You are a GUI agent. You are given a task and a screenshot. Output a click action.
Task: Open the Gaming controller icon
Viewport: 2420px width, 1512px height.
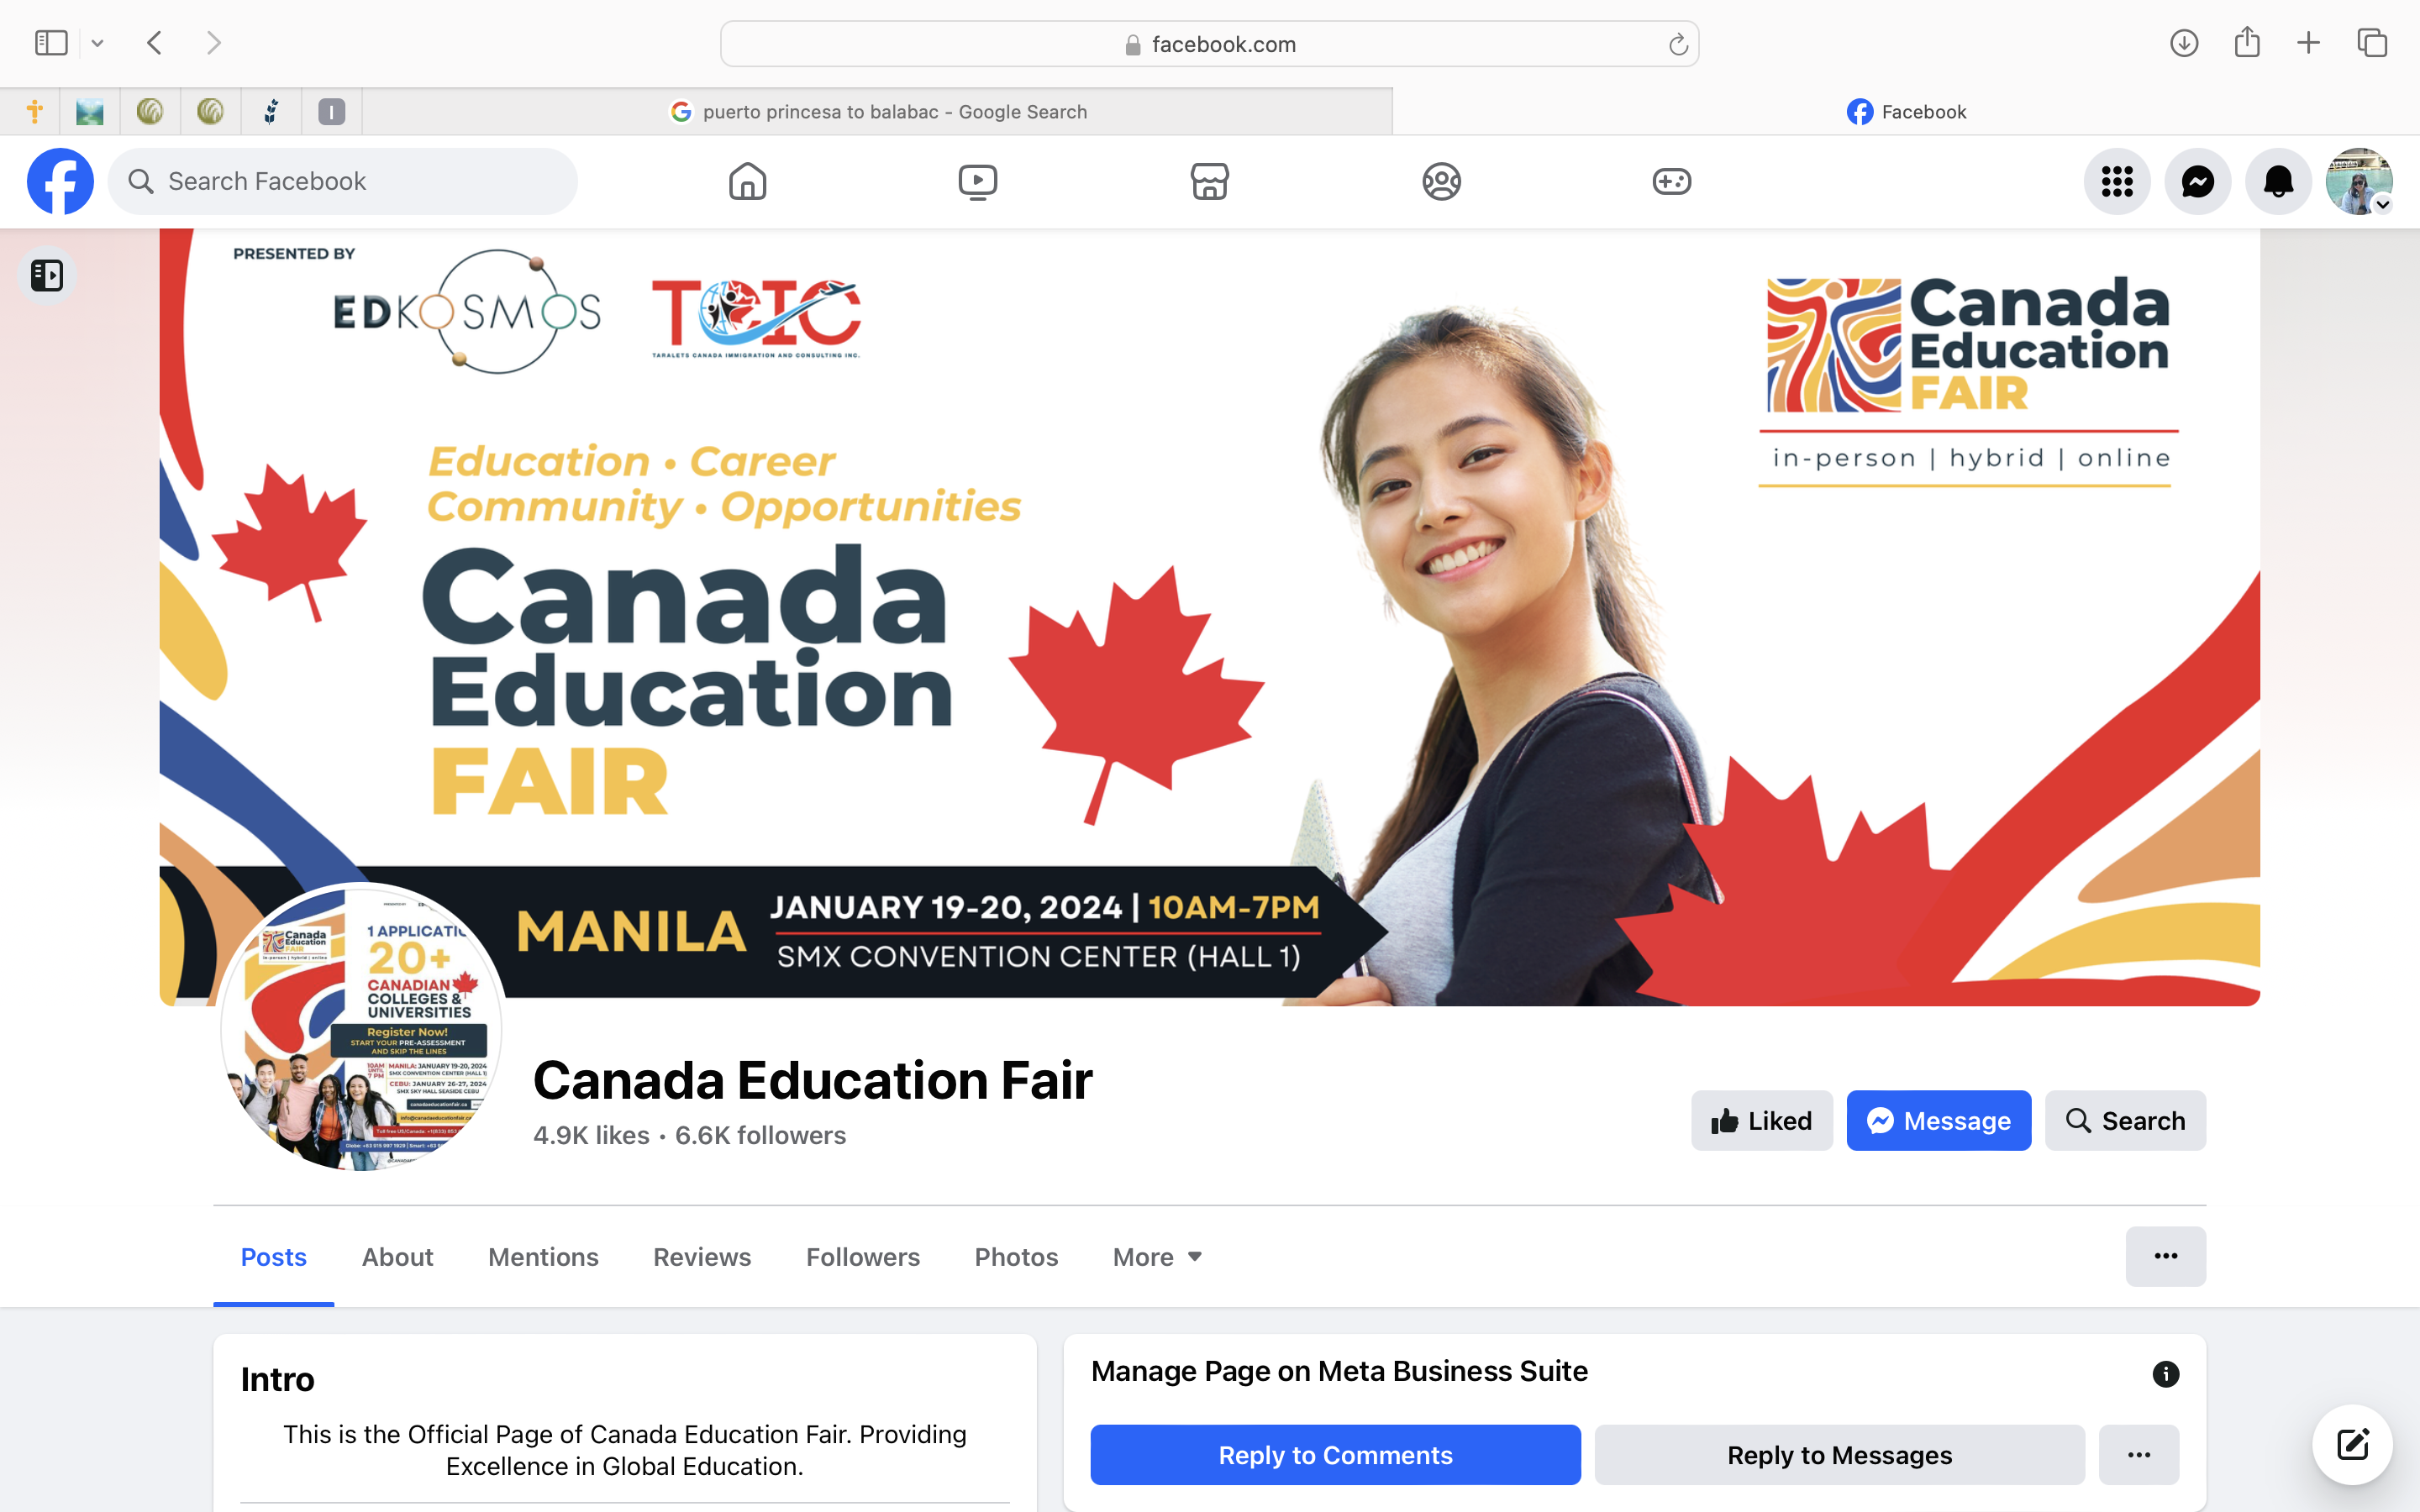[x=1671, y=182]
